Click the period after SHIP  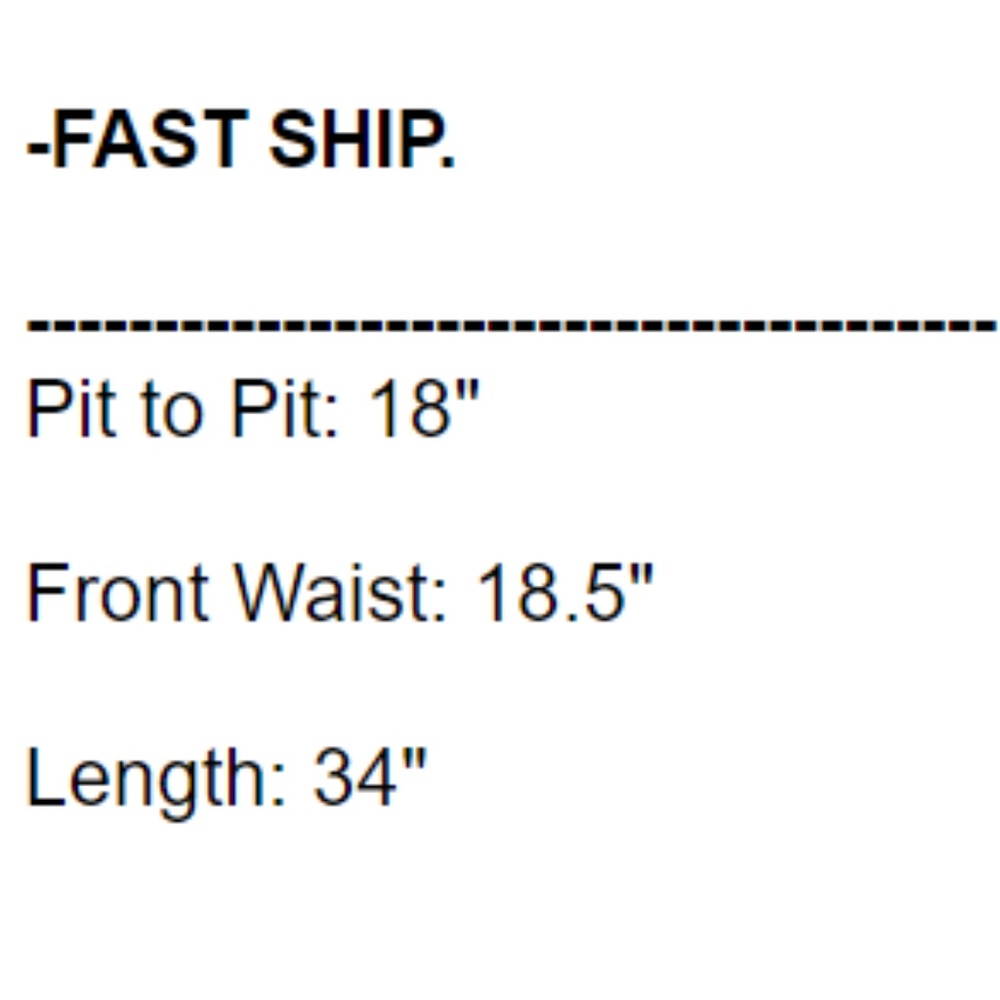(x=448, y=162)
